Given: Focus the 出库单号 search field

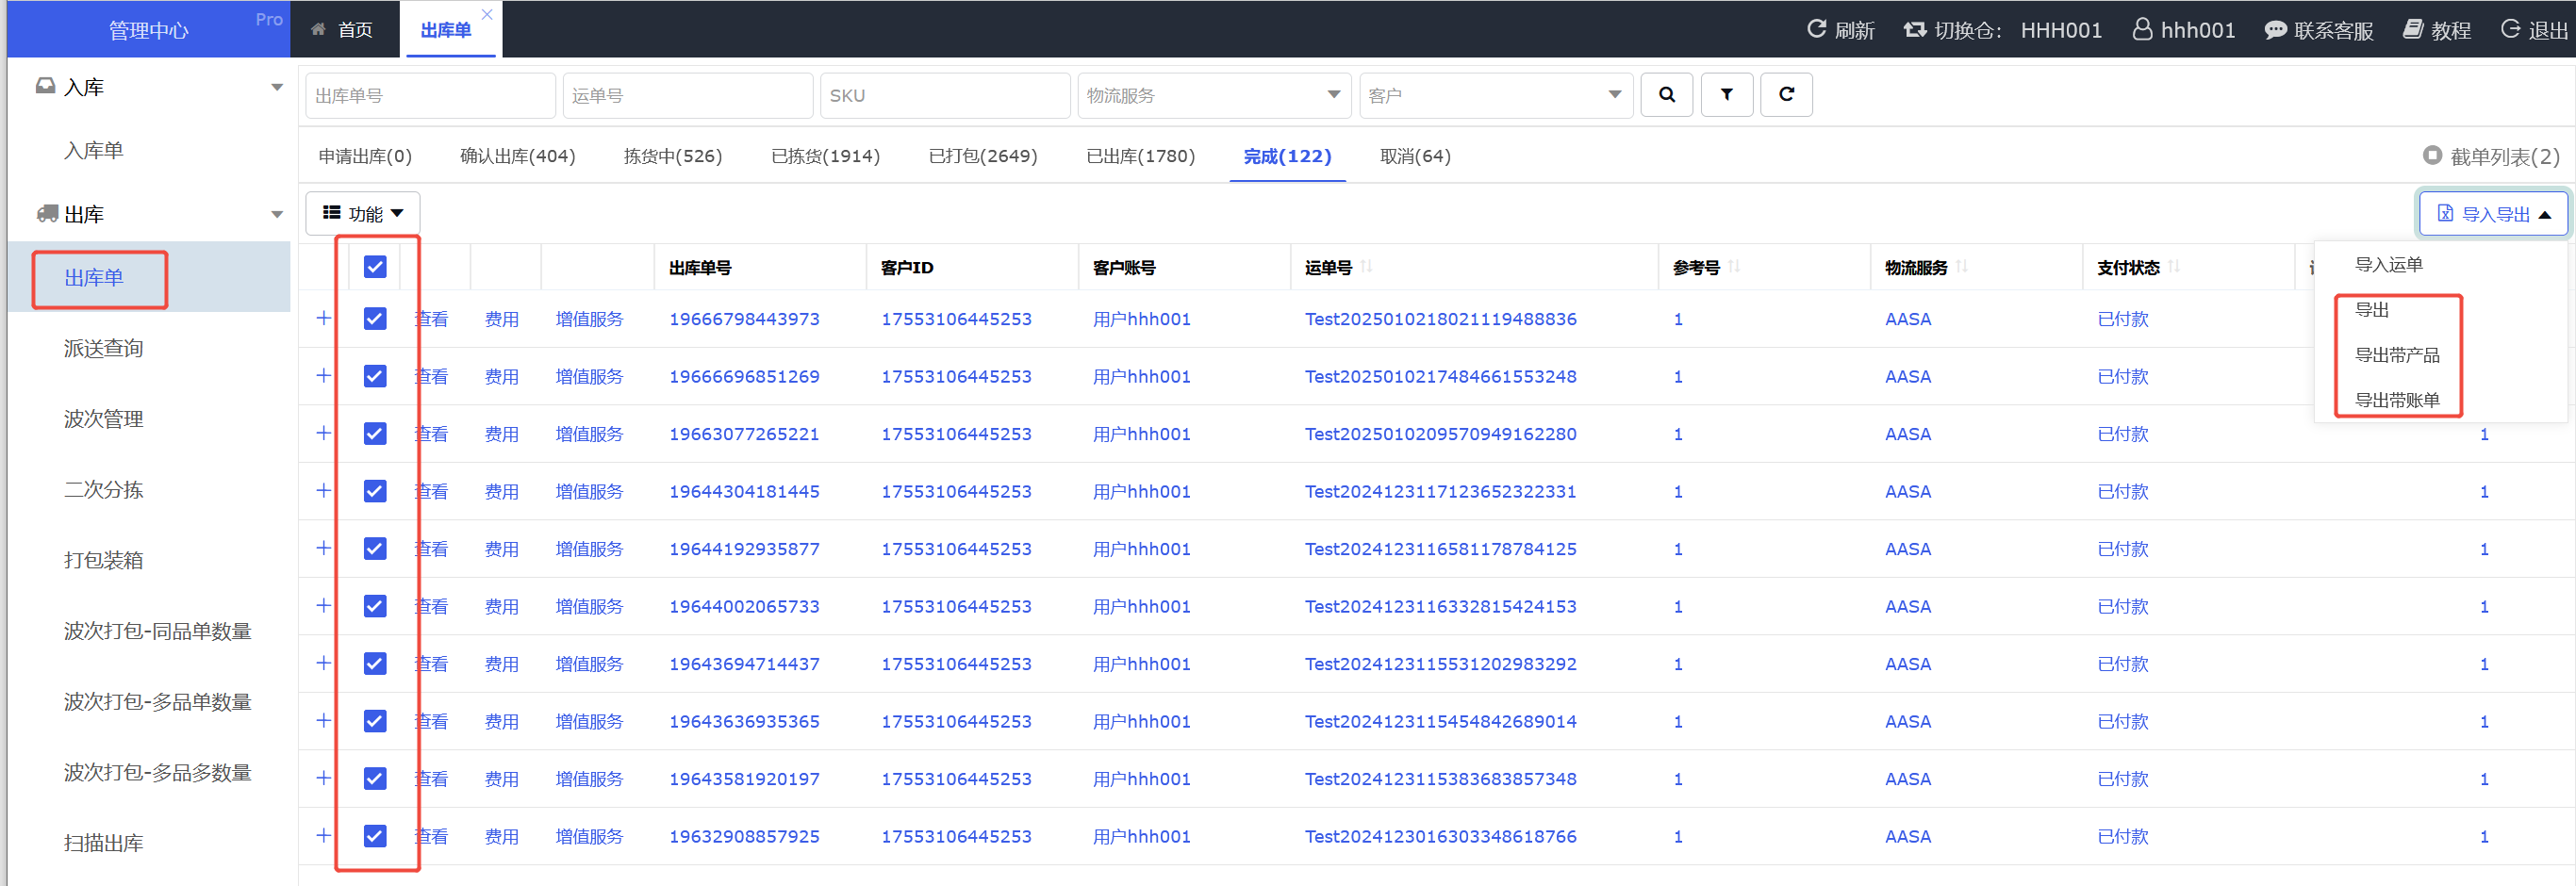Looking at the screenshot, I should (x=430, y=95).
